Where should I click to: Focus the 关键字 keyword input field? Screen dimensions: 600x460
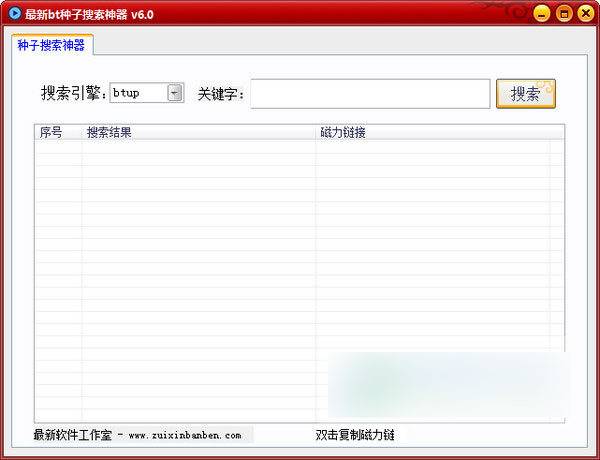(370, 94)
